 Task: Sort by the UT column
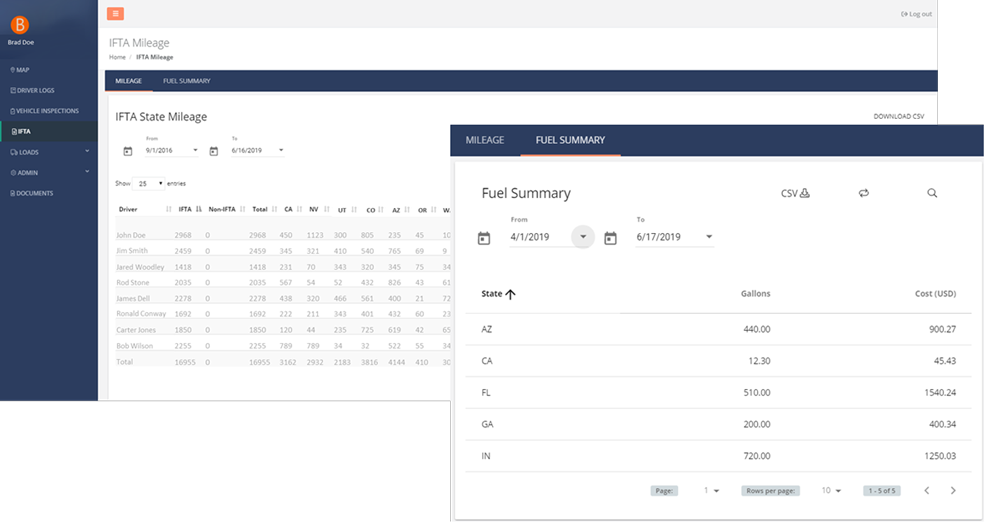click(x=347, y=210)
